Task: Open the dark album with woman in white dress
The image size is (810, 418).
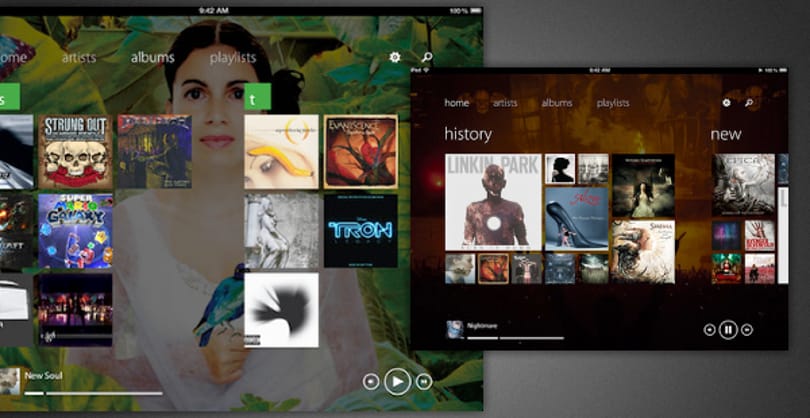Action: click(643, 185)
